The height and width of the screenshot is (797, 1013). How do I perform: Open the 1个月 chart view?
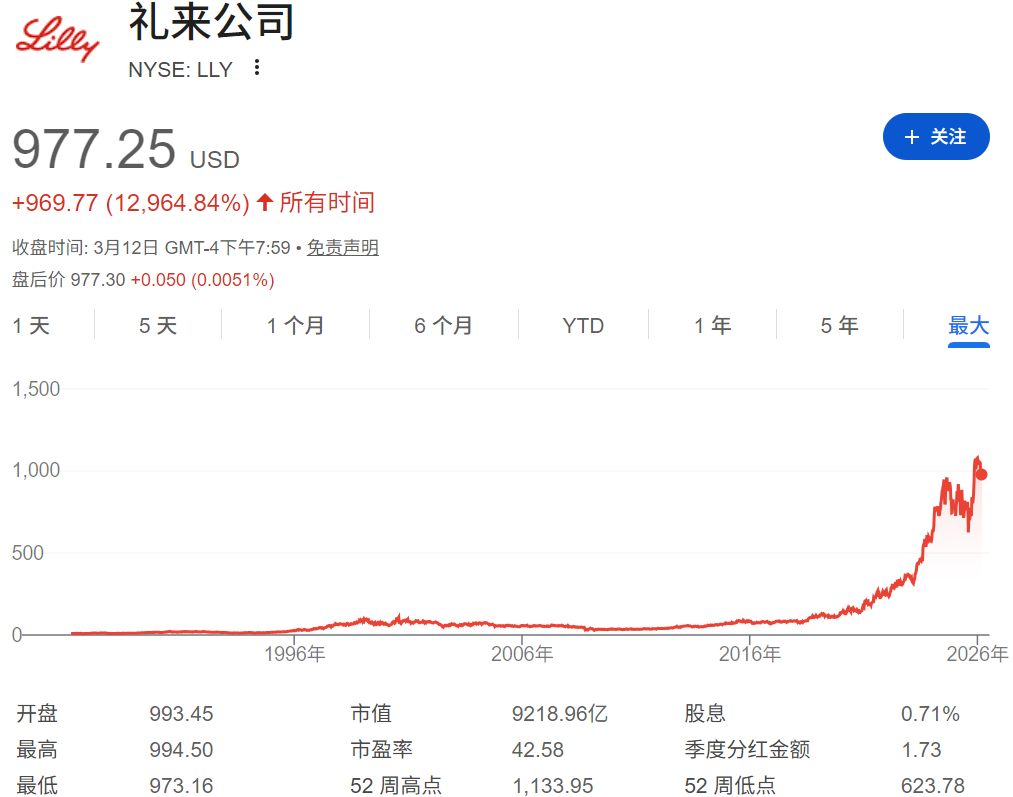tap(294, 325)
